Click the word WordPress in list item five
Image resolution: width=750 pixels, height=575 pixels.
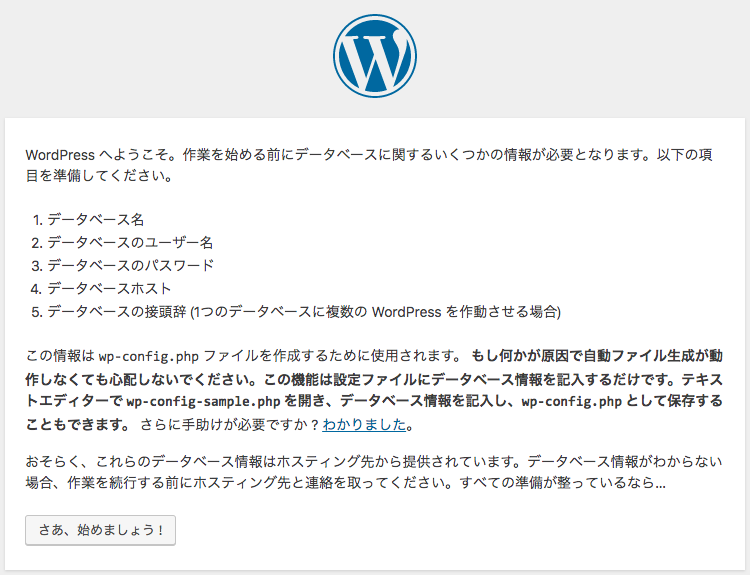pyautogui.click(x=407, y=312)
